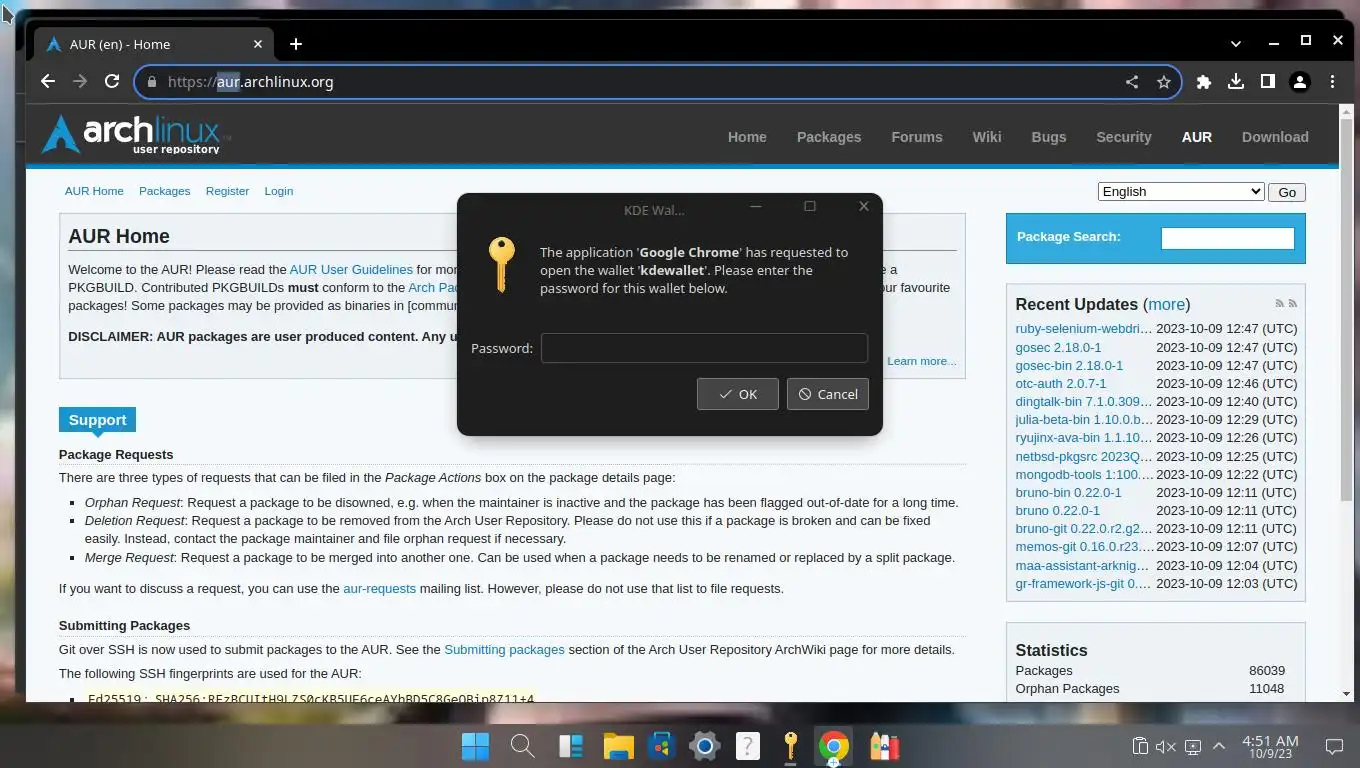Open the Home navigation item
Image resolution: width=1360 pixels, height=768 pixels.
pyautogui.click(x=747, y=137)
